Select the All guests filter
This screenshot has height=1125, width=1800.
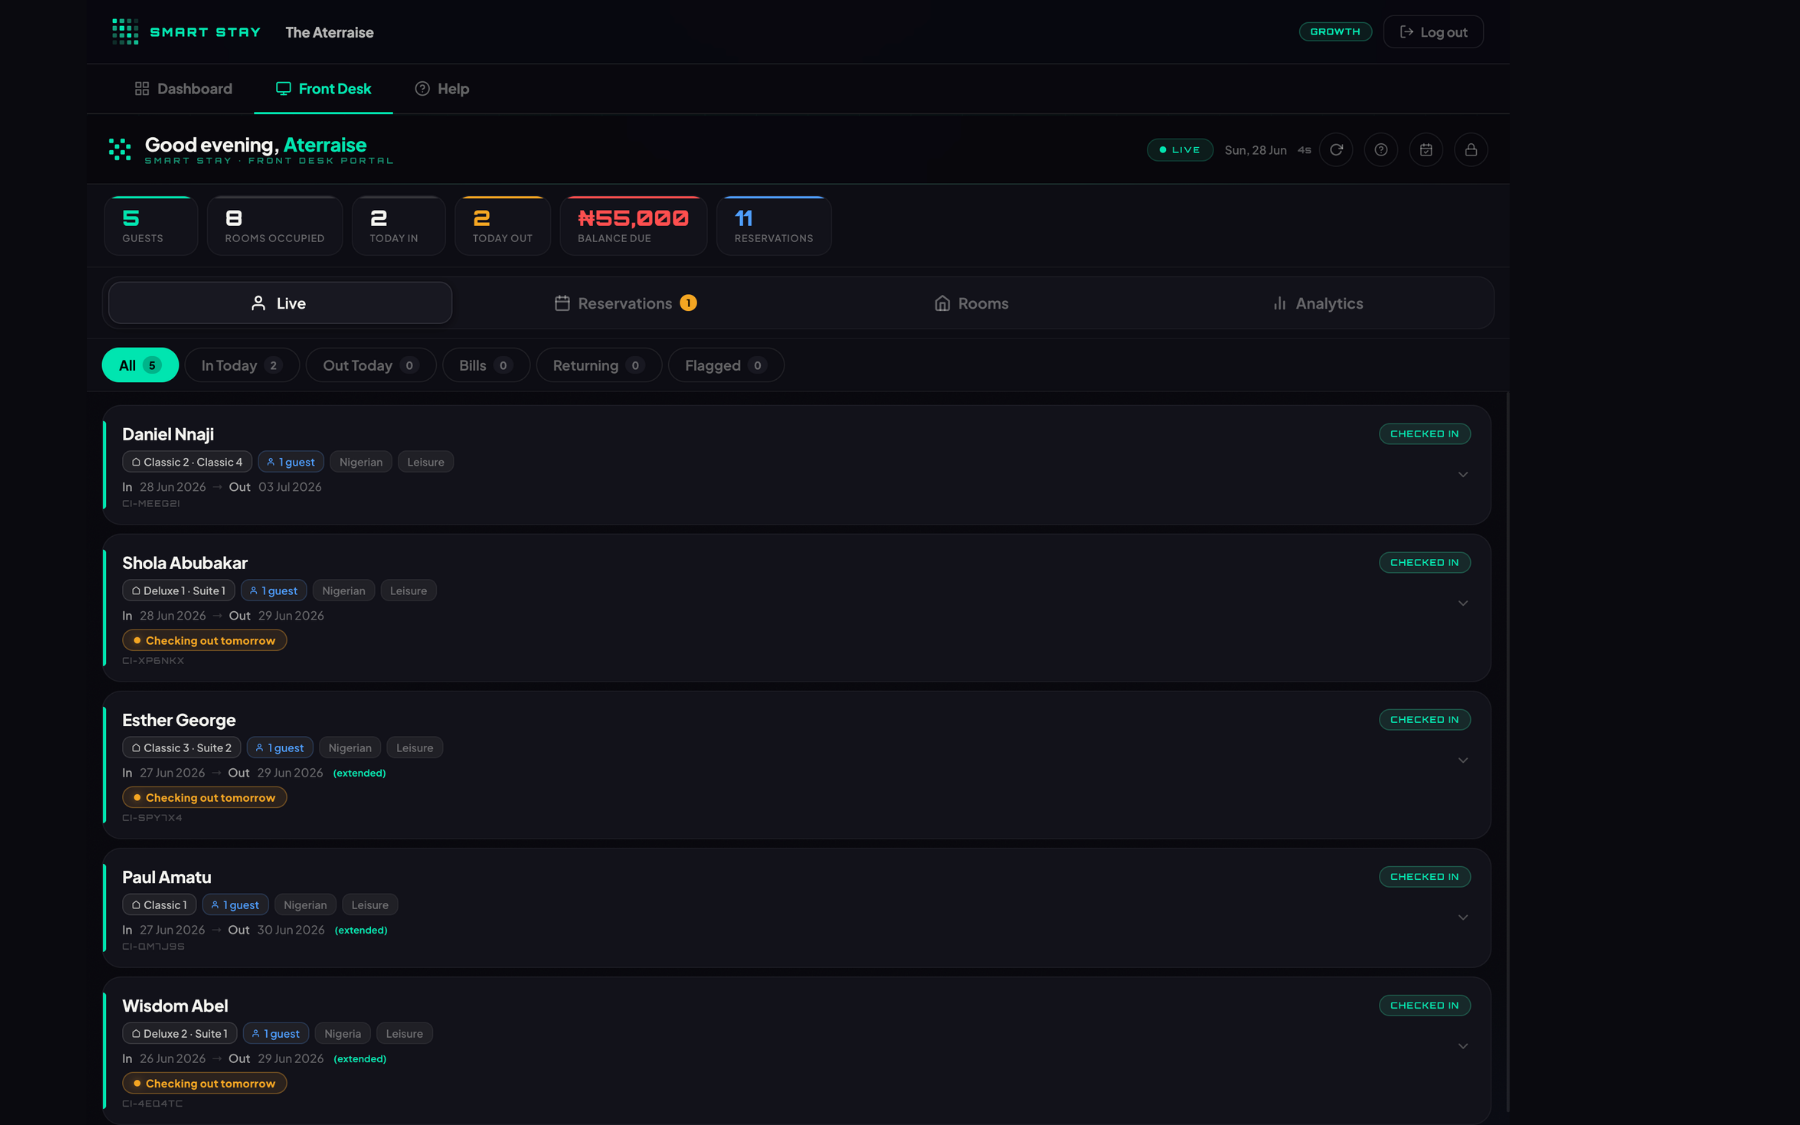(x=140, y=365)
